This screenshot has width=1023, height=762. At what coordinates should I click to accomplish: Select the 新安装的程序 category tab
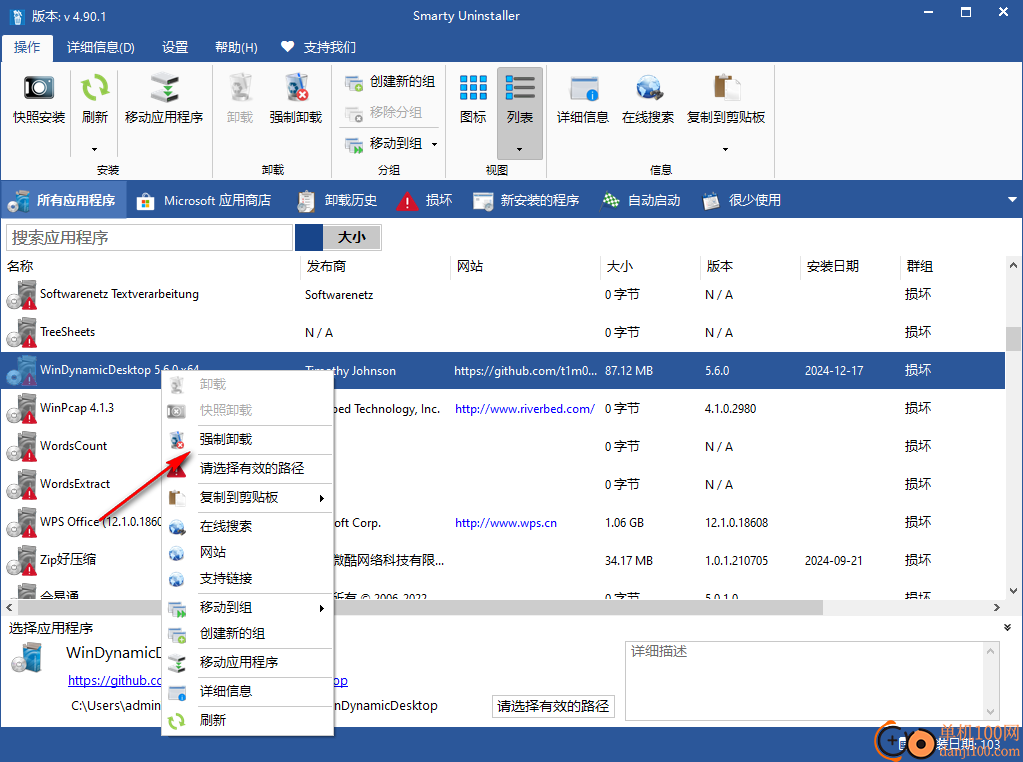click(x=526, y=200)
